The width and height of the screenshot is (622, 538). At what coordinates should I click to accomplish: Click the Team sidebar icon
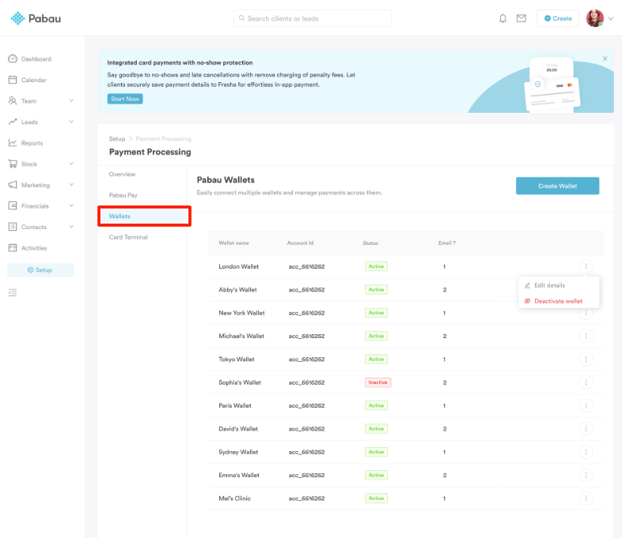click(13, 101)
